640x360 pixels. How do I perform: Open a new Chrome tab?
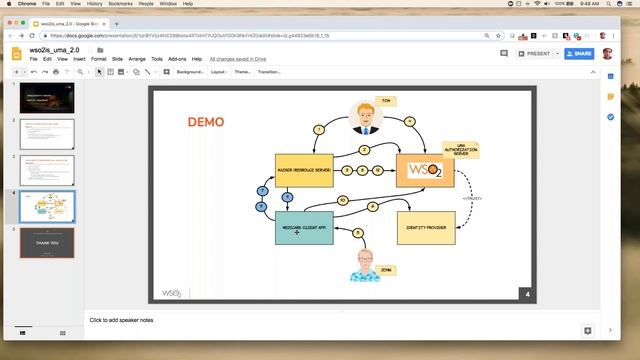(116, 24)
